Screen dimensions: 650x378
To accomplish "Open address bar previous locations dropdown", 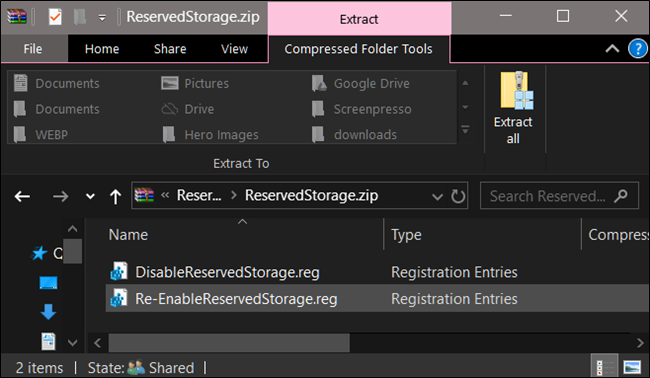I will coord(437,196).
